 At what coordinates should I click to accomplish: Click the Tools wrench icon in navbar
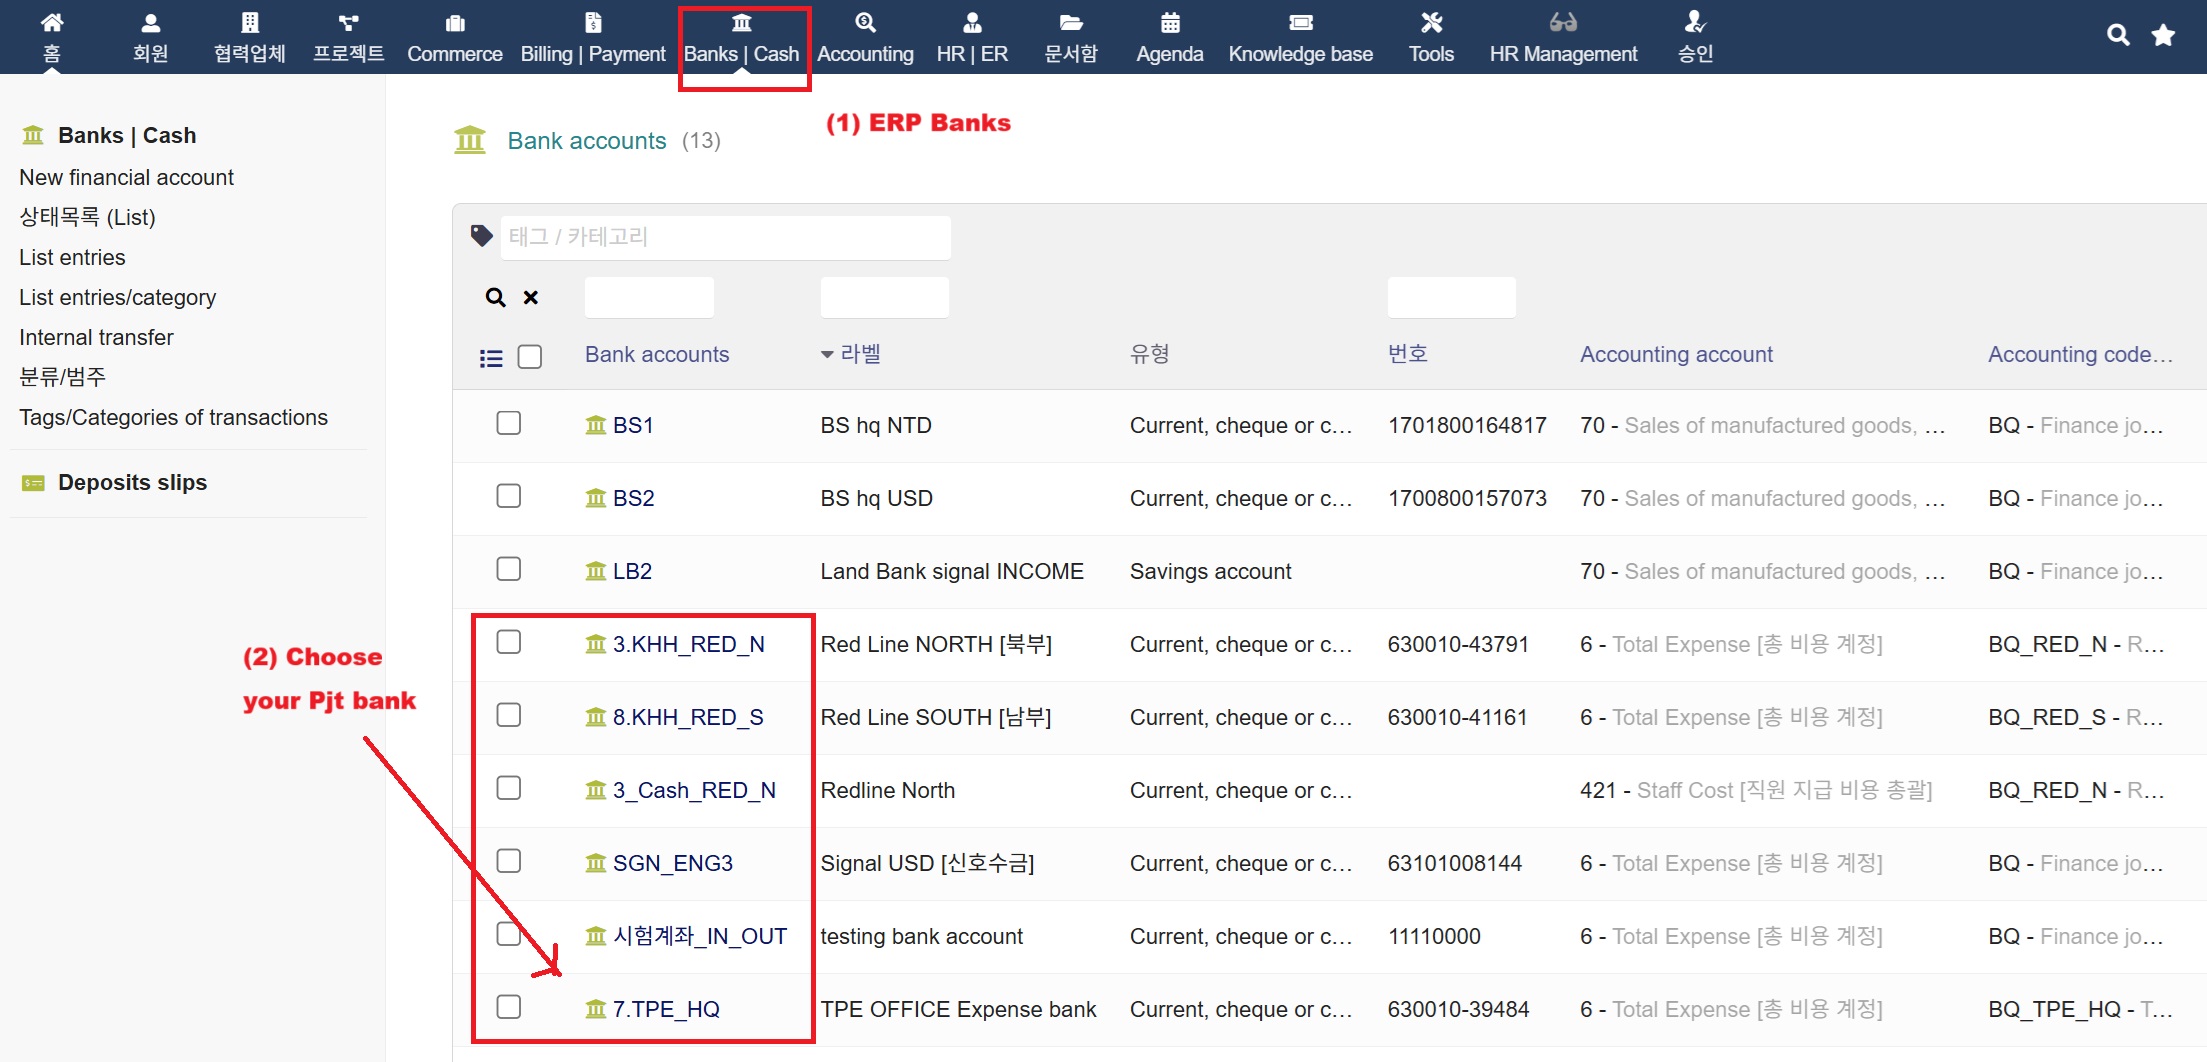(1431, 23)
